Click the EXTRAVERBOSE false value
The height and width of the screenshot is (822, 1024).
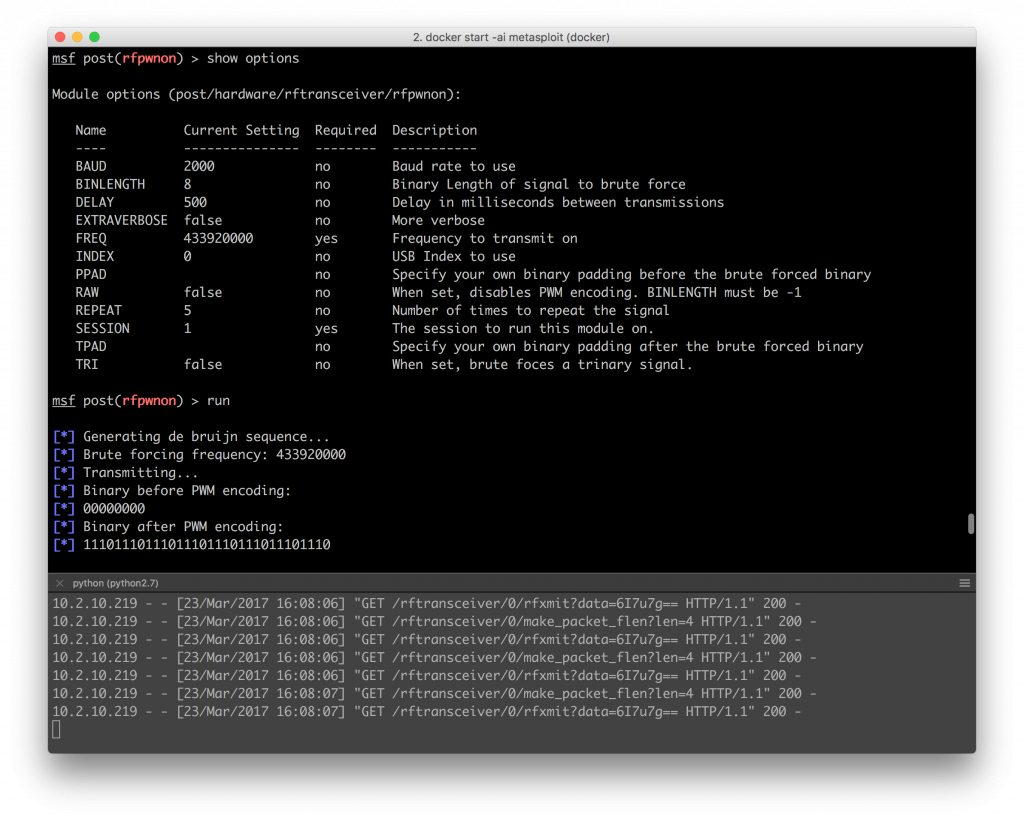click(x=203, y=220)
